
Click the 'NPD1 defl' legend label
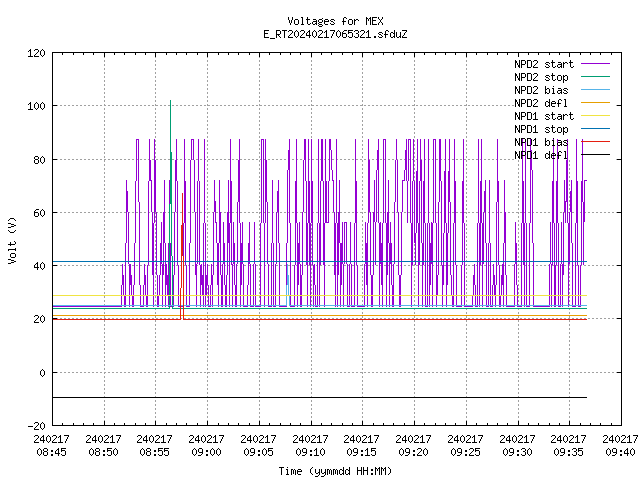click(541, 156)
